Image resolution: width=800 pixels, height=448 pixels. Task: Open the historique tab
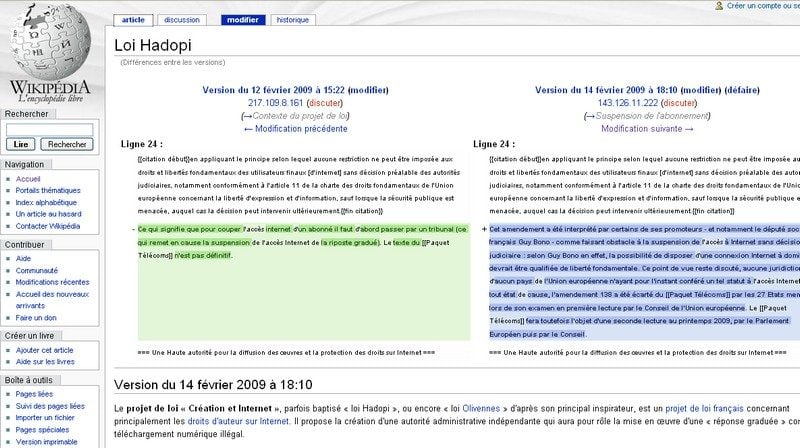click(293, 19)
